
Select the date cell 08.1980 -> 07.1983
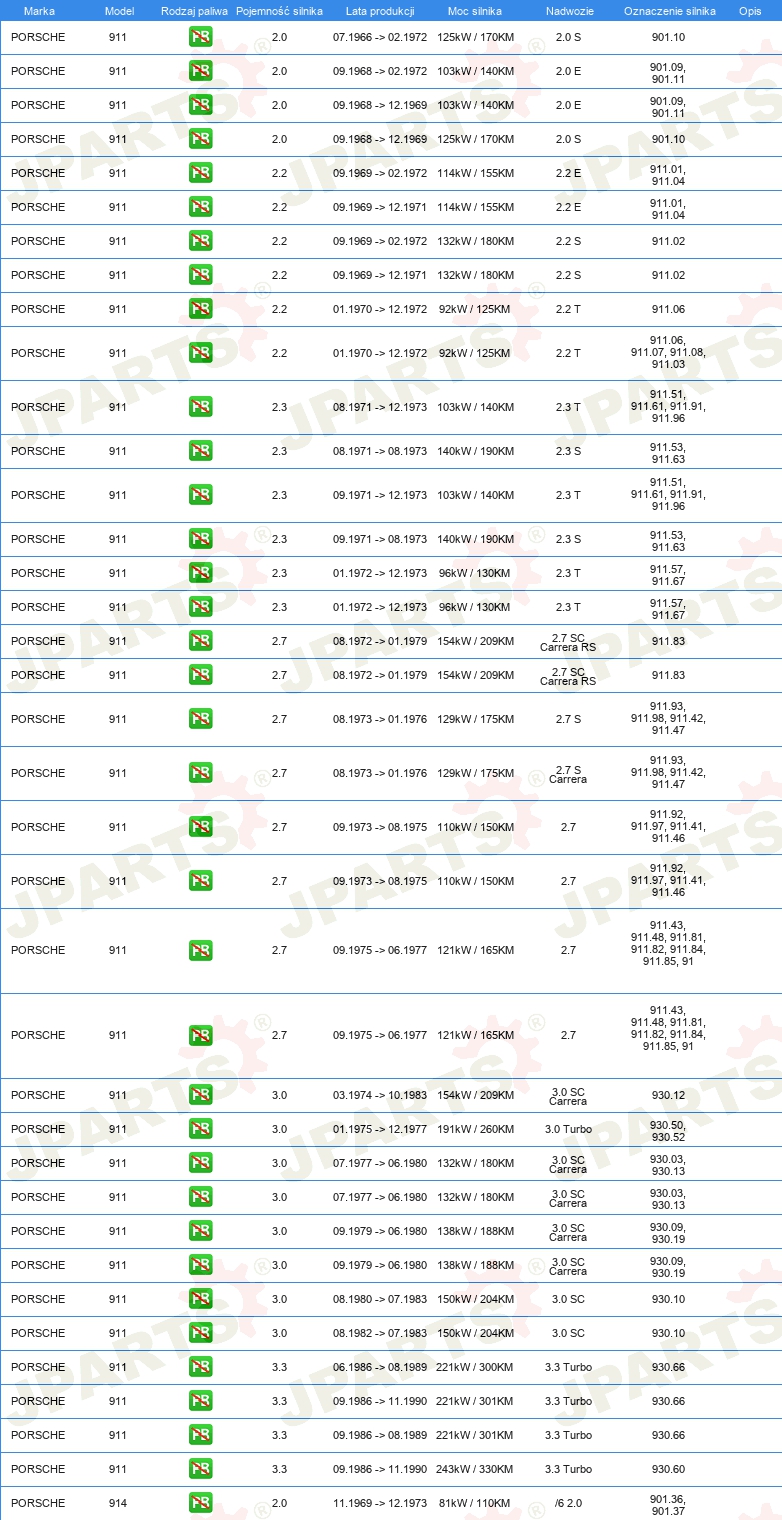(380, 1299)
